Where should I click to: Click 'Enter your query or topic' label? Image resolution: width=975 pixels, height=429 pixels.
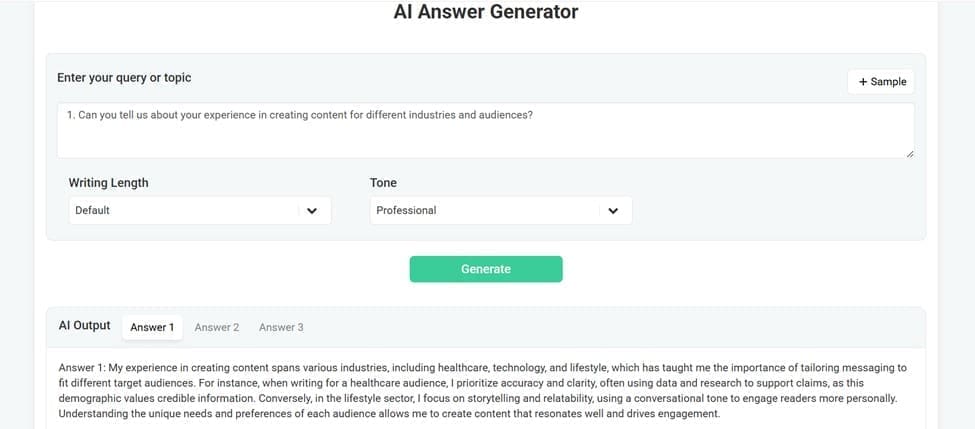tap(124, 78)
